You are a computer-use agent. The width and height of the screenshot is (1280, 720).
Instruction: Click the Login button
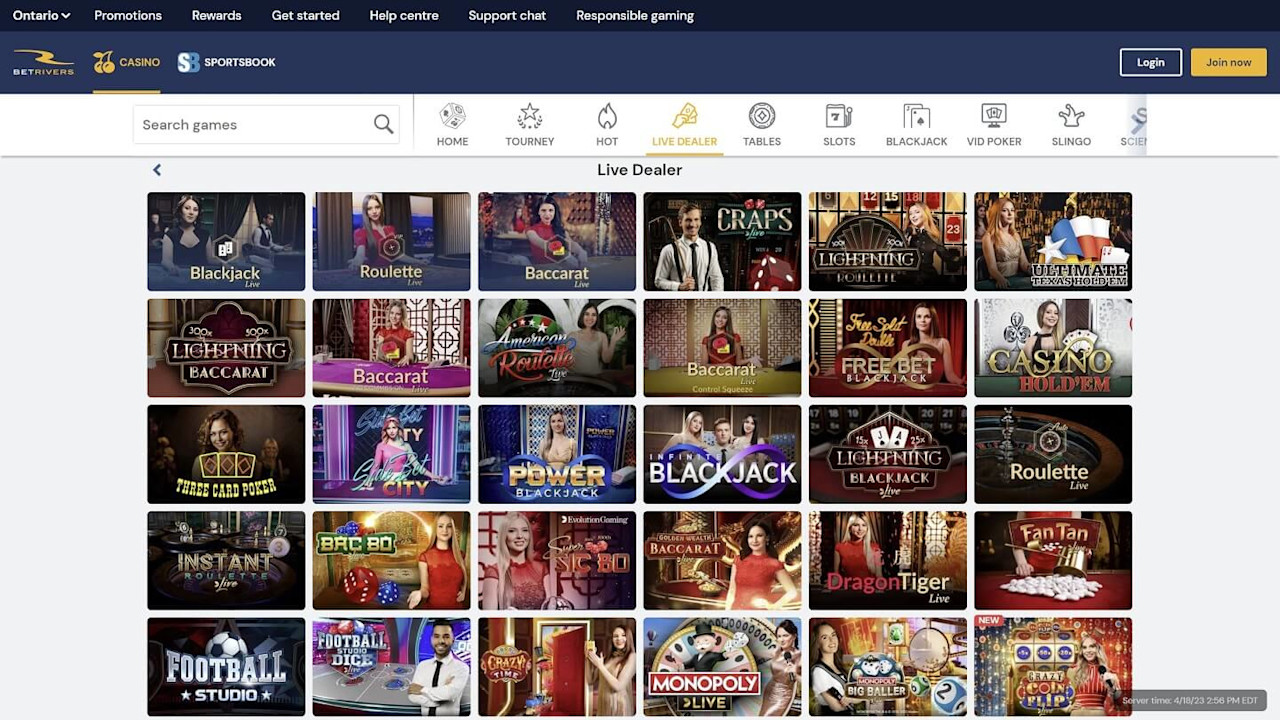(1151, 62)
